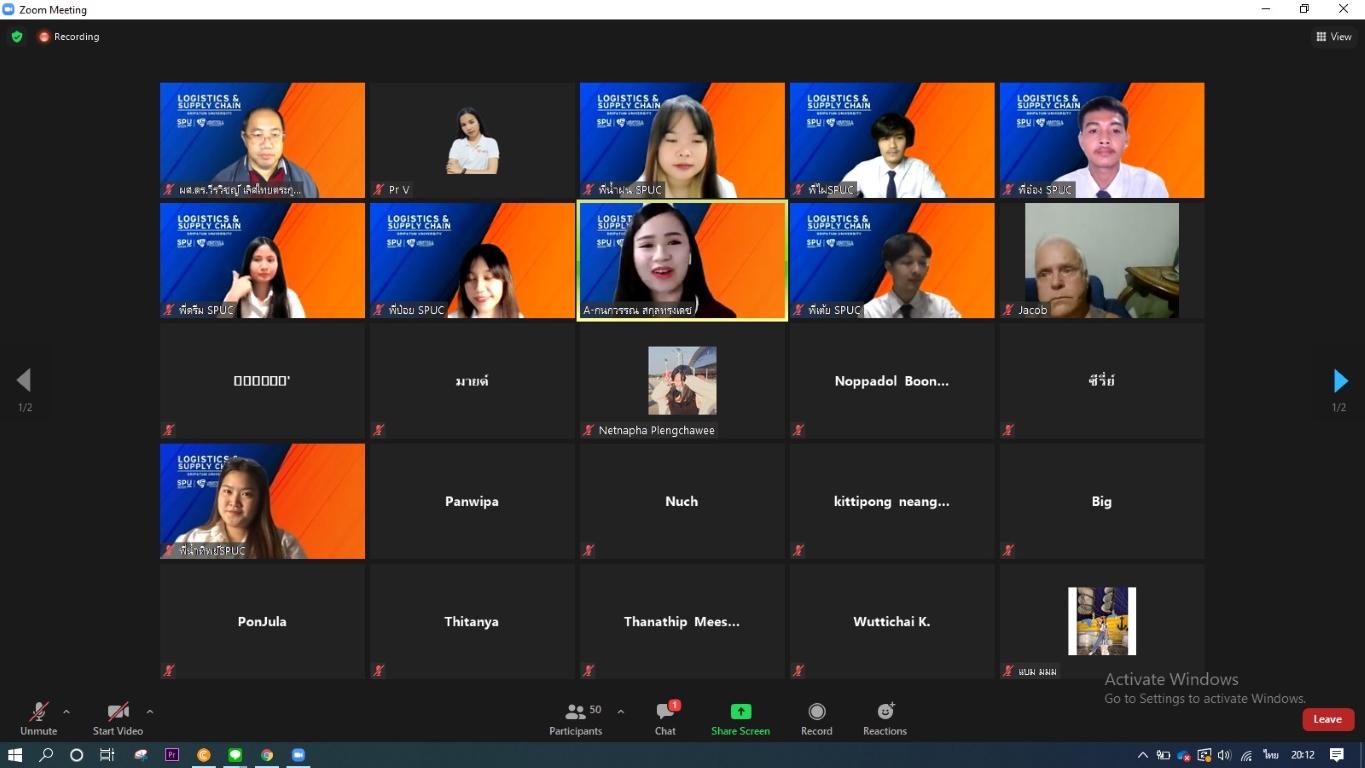Select the highlighted active speaker tile
The width and height of the screenshot is (1365, 768).
click(682, 261)
